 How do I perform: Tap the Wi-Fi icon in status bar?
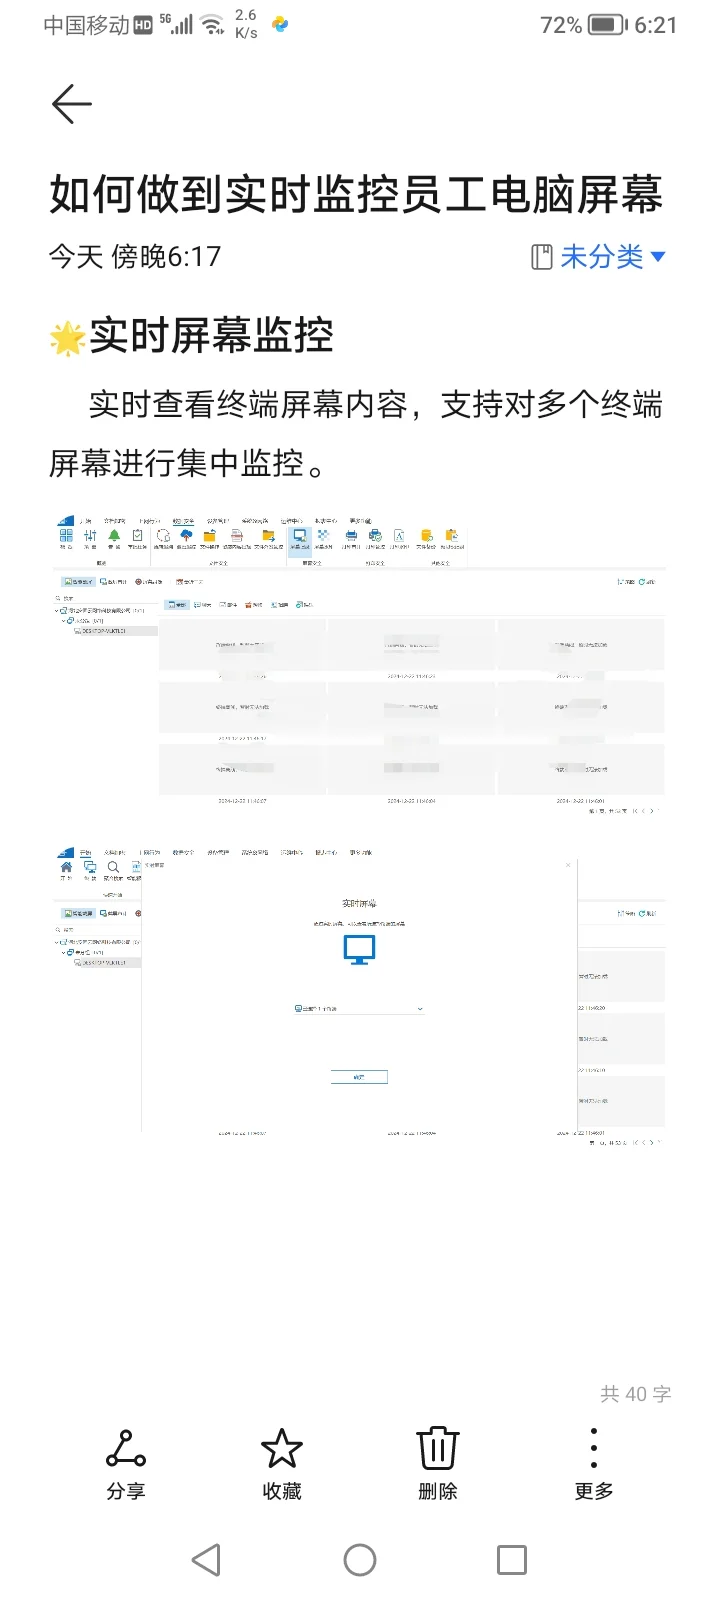coord(213,25)
